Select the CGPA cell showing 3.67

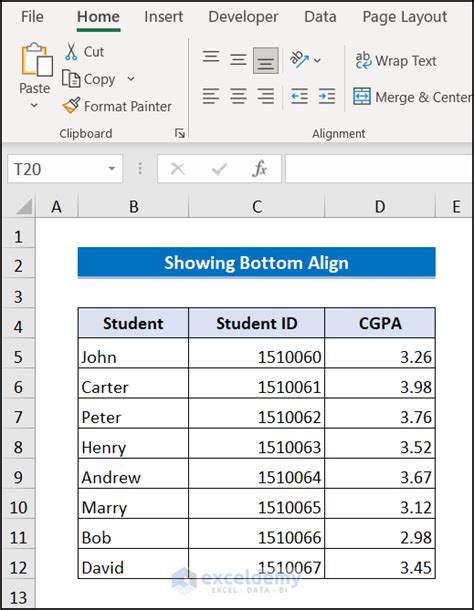380,473
